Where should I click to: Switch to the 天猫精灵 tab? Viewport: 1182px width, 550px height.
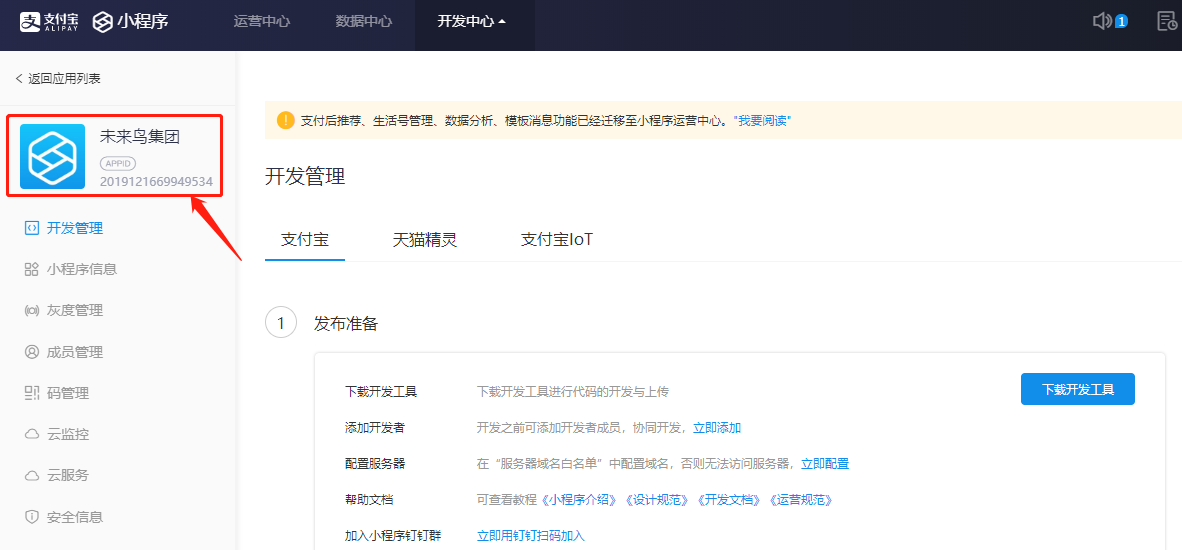(425, 240)
